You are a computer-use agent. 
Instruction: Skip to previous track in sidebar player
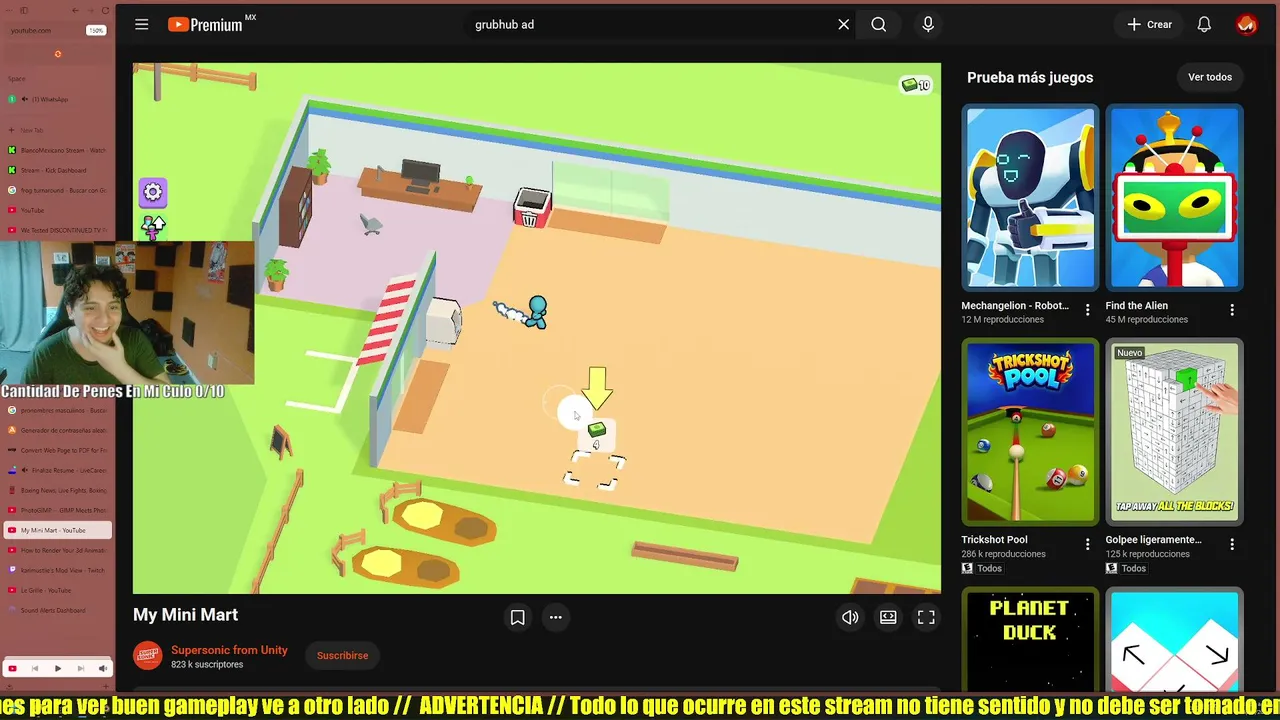[x=35, y=668]
